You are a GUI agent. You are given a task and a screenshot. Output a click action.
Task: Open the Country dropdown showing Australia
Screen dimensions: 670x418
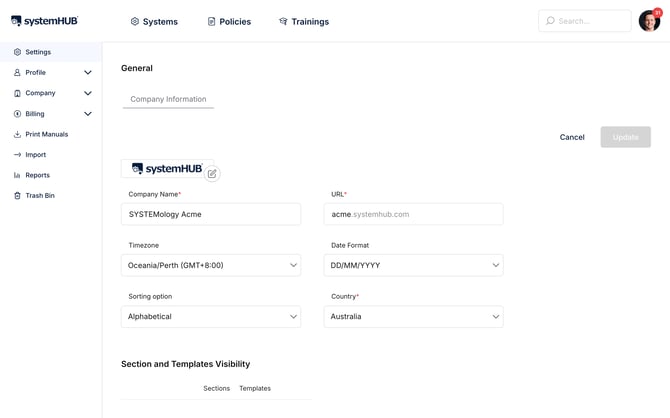tap(414, 317)
